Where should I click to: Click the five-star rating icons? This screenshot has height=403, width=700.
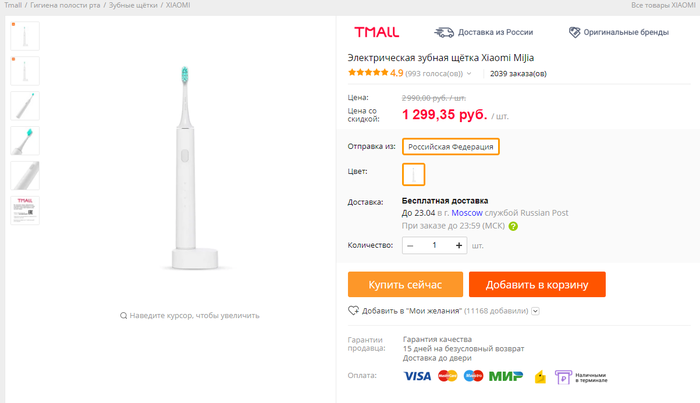[x=367, y=73]
